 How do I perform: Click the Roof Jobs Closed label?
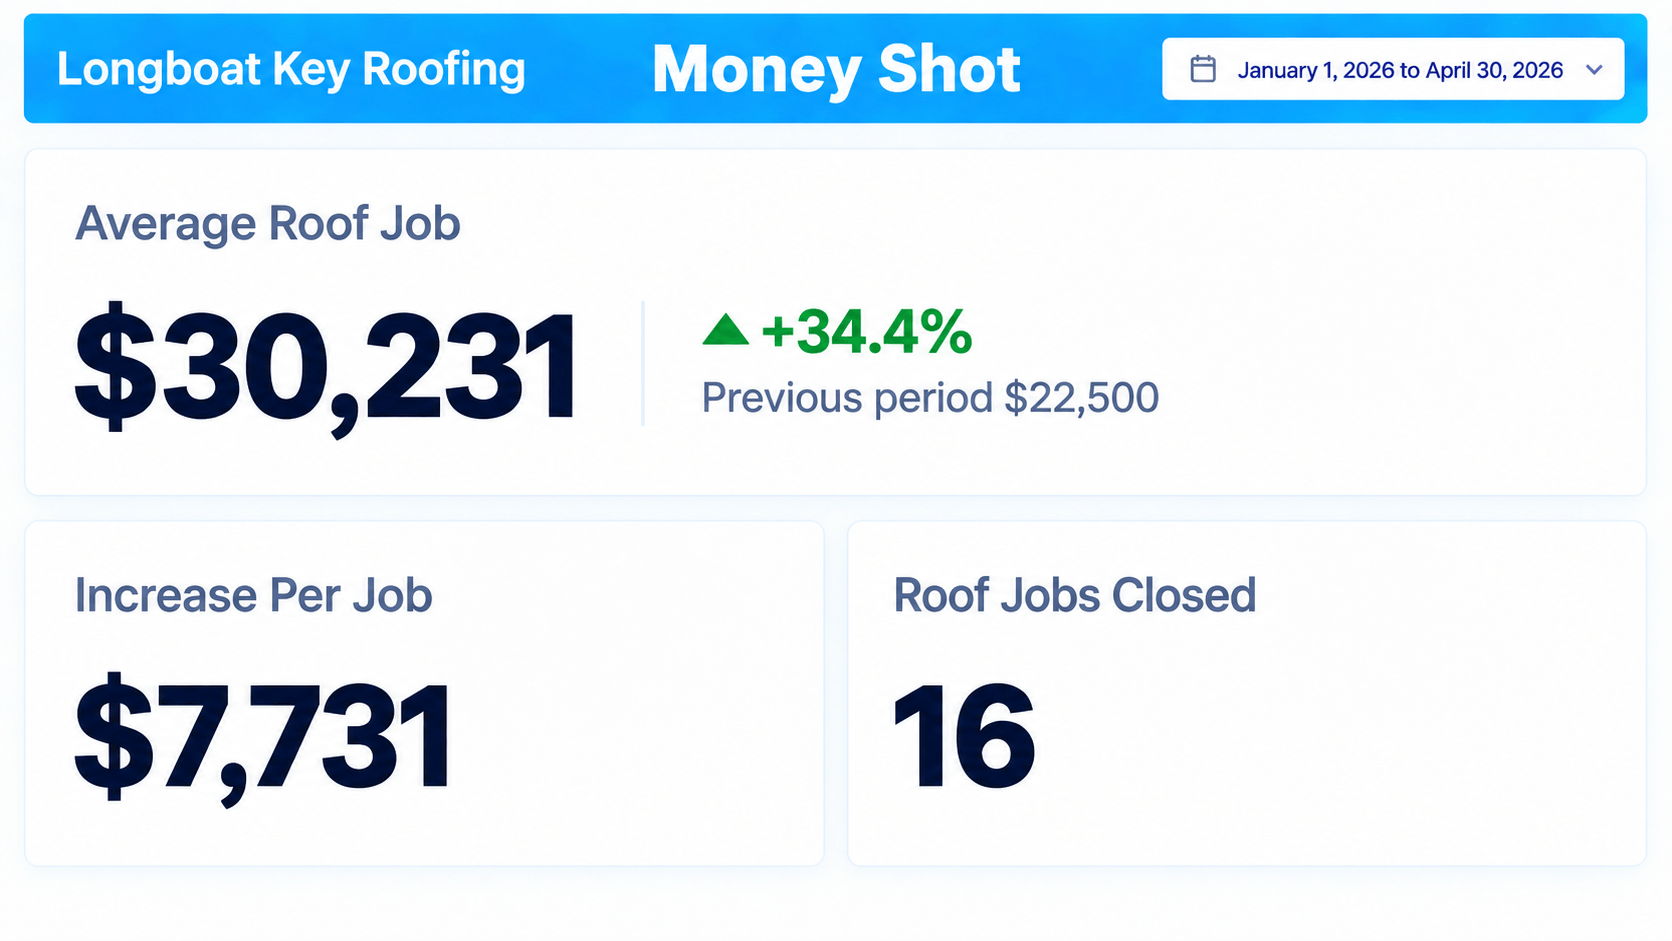click(x=1075, y=596)
